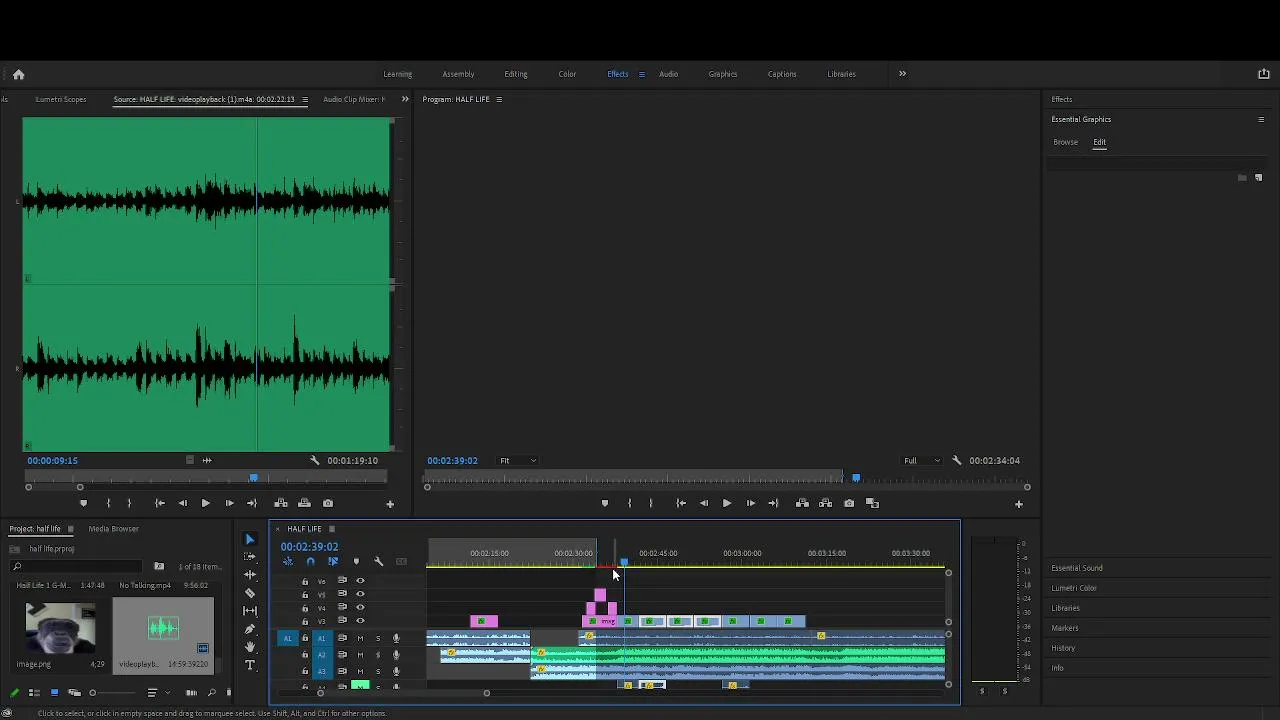Viewport: 1280px width, 720px height.
Task: Select the Ripple Edit tool
Action: (x=250, y=575)
